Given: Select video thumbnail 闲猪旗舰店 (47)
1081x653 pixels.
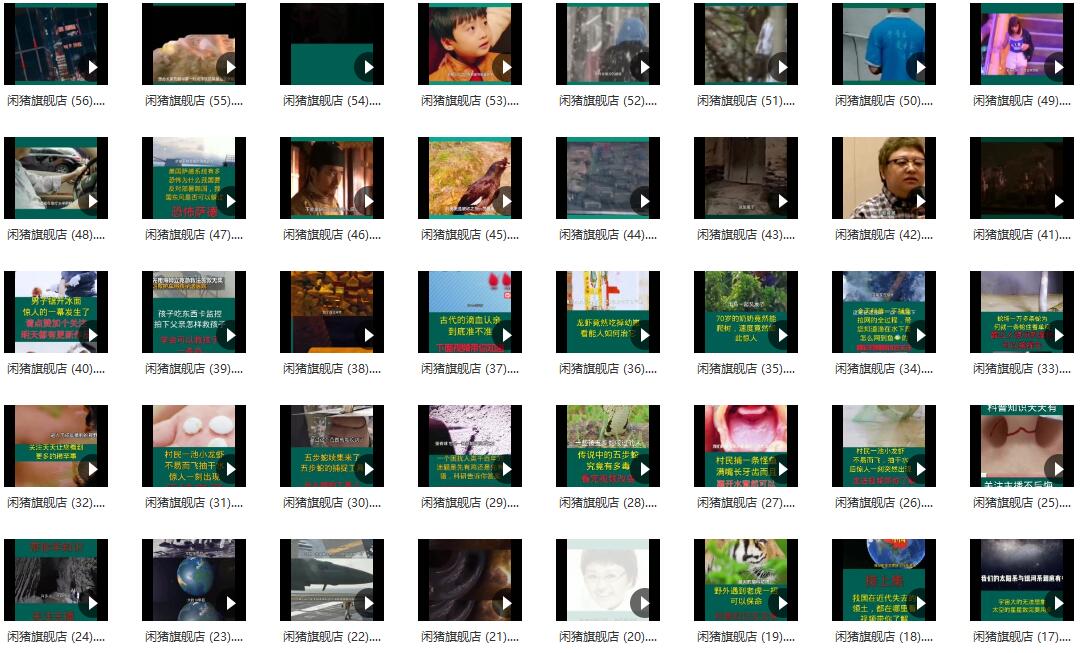Looking at the screenshot, I should (194, 178).
